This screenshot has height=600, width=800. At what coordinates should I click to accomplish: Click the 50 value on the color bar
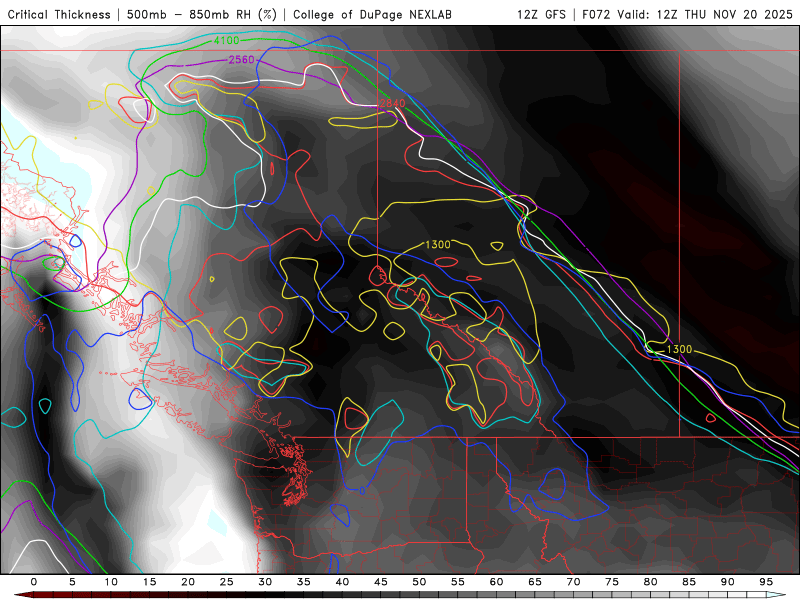point(419,582)
